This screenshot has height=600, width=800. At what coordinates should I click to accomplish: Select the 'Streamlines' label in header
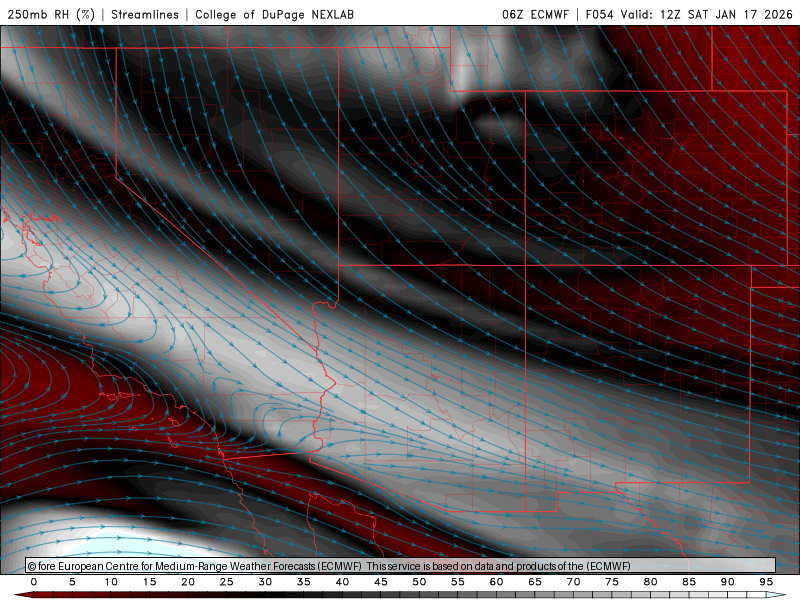tap(145, 14)
